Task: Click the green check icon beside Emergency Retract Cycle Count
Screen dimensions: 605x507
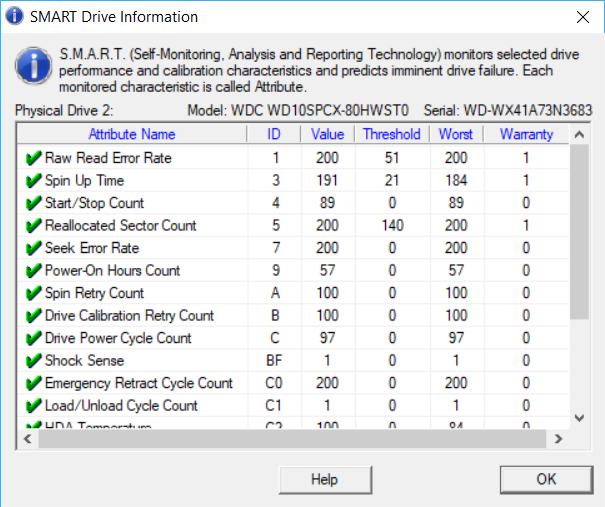Action: pyautogui.click(x=34, y=383)
